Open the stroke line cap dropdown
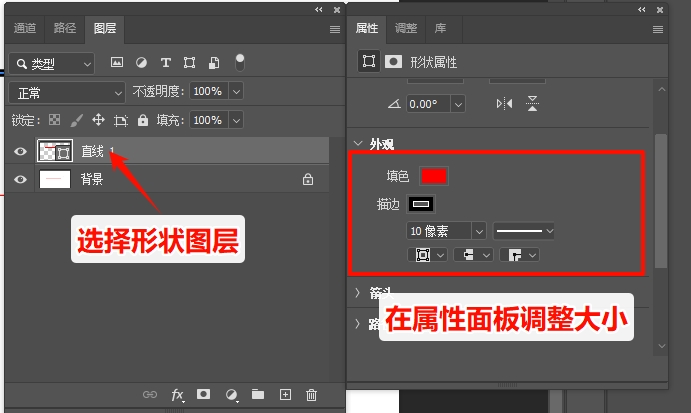This screenshot has height=413, width=691. tap(473, 255)
